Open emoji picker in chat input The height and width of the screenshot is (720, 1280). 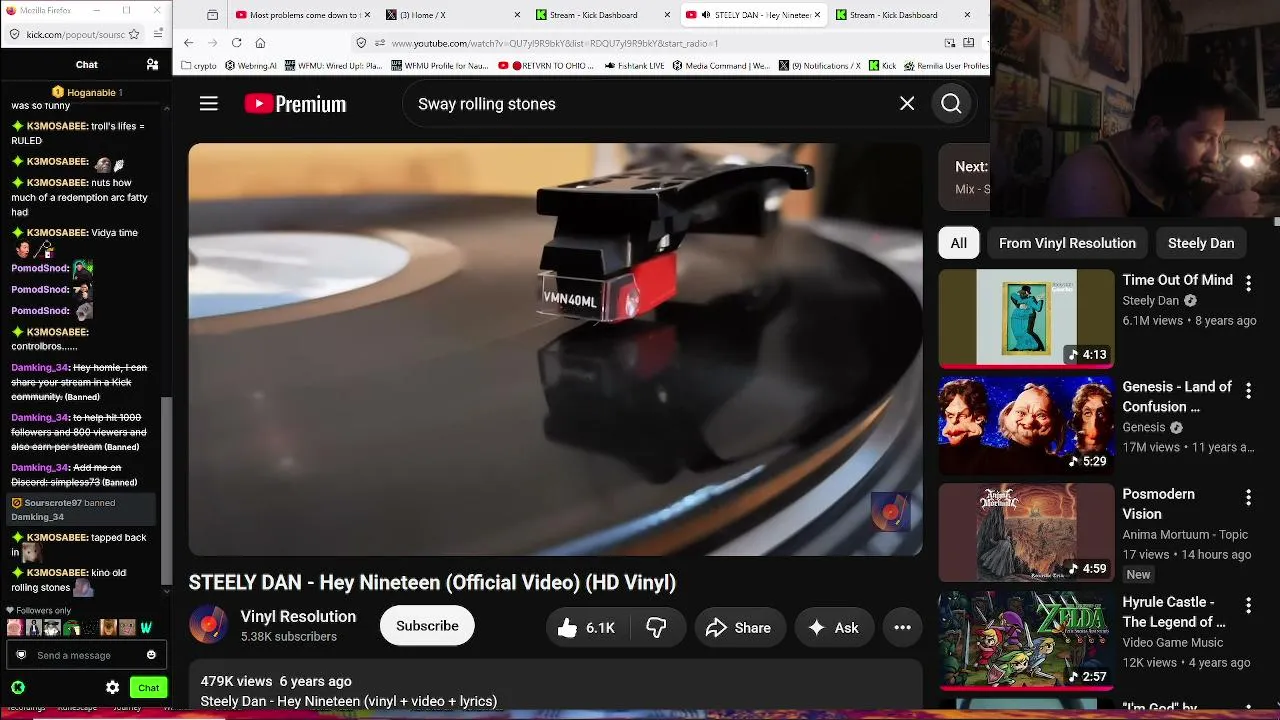coord(151,655)
